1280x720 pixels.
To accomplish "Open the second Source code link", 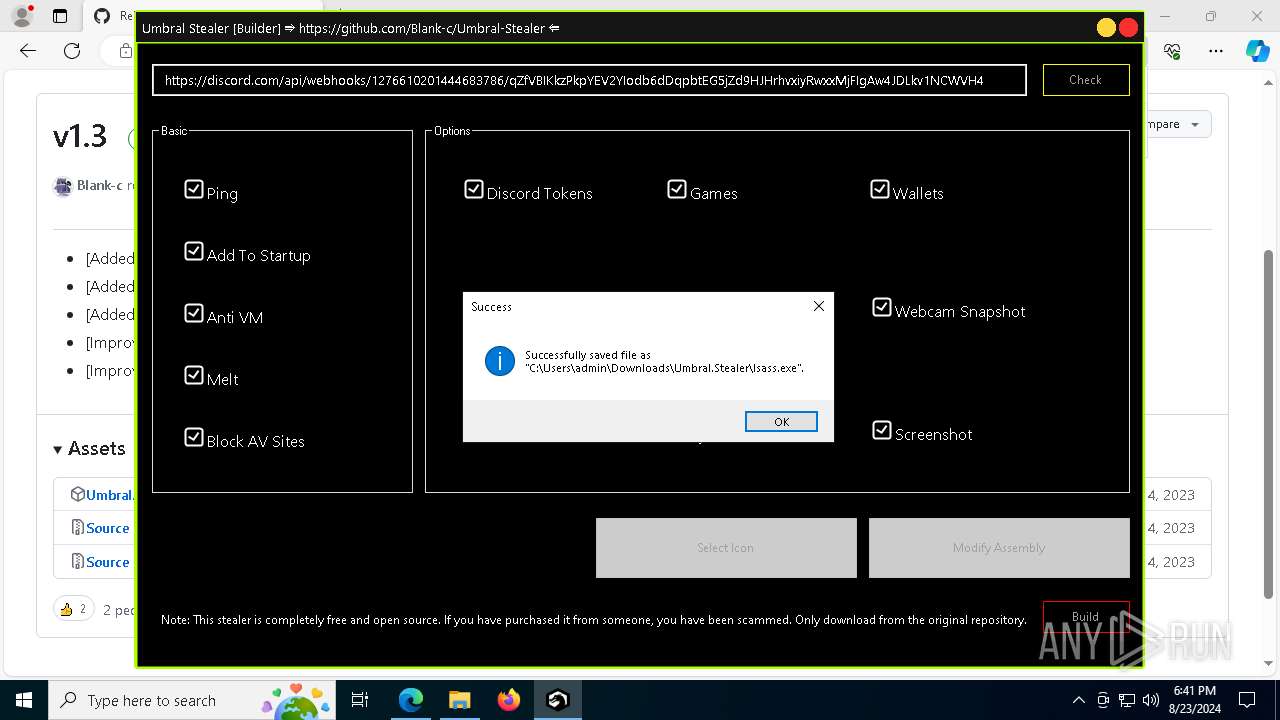I will click(108, 562).
